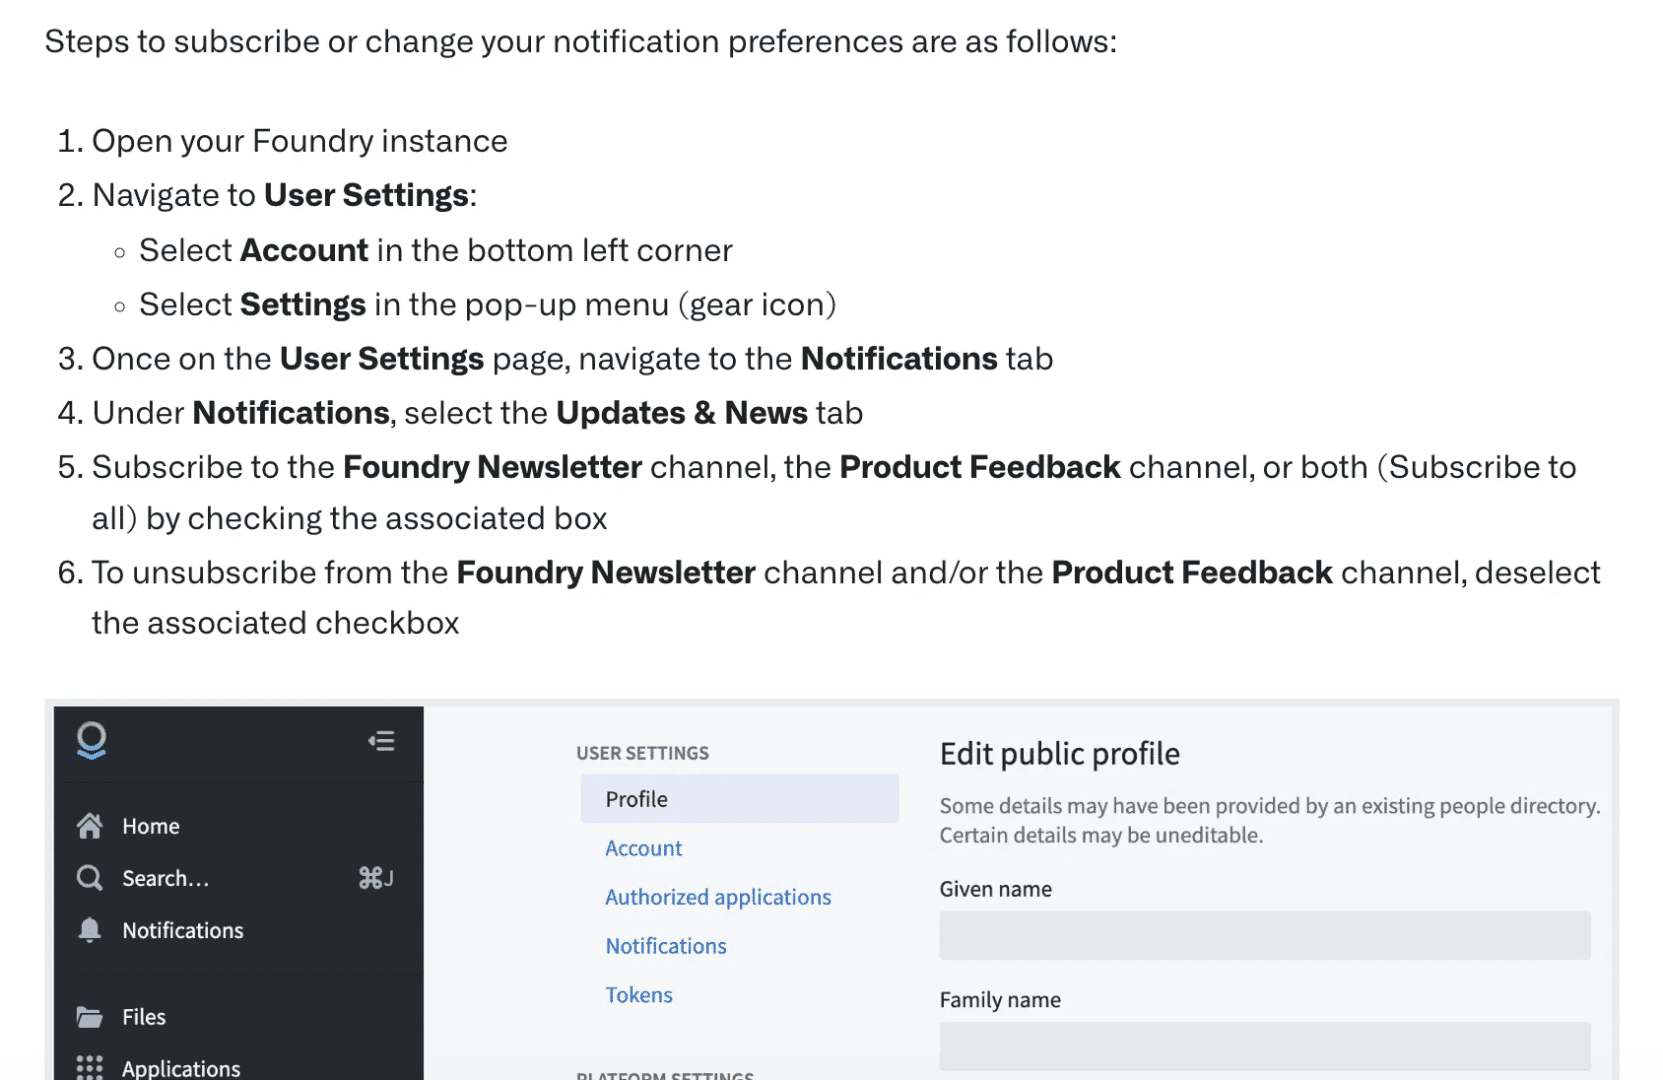Click the Files folder icon
Viewport: 1663px width, 1080px height.
tap(89, 1017)
